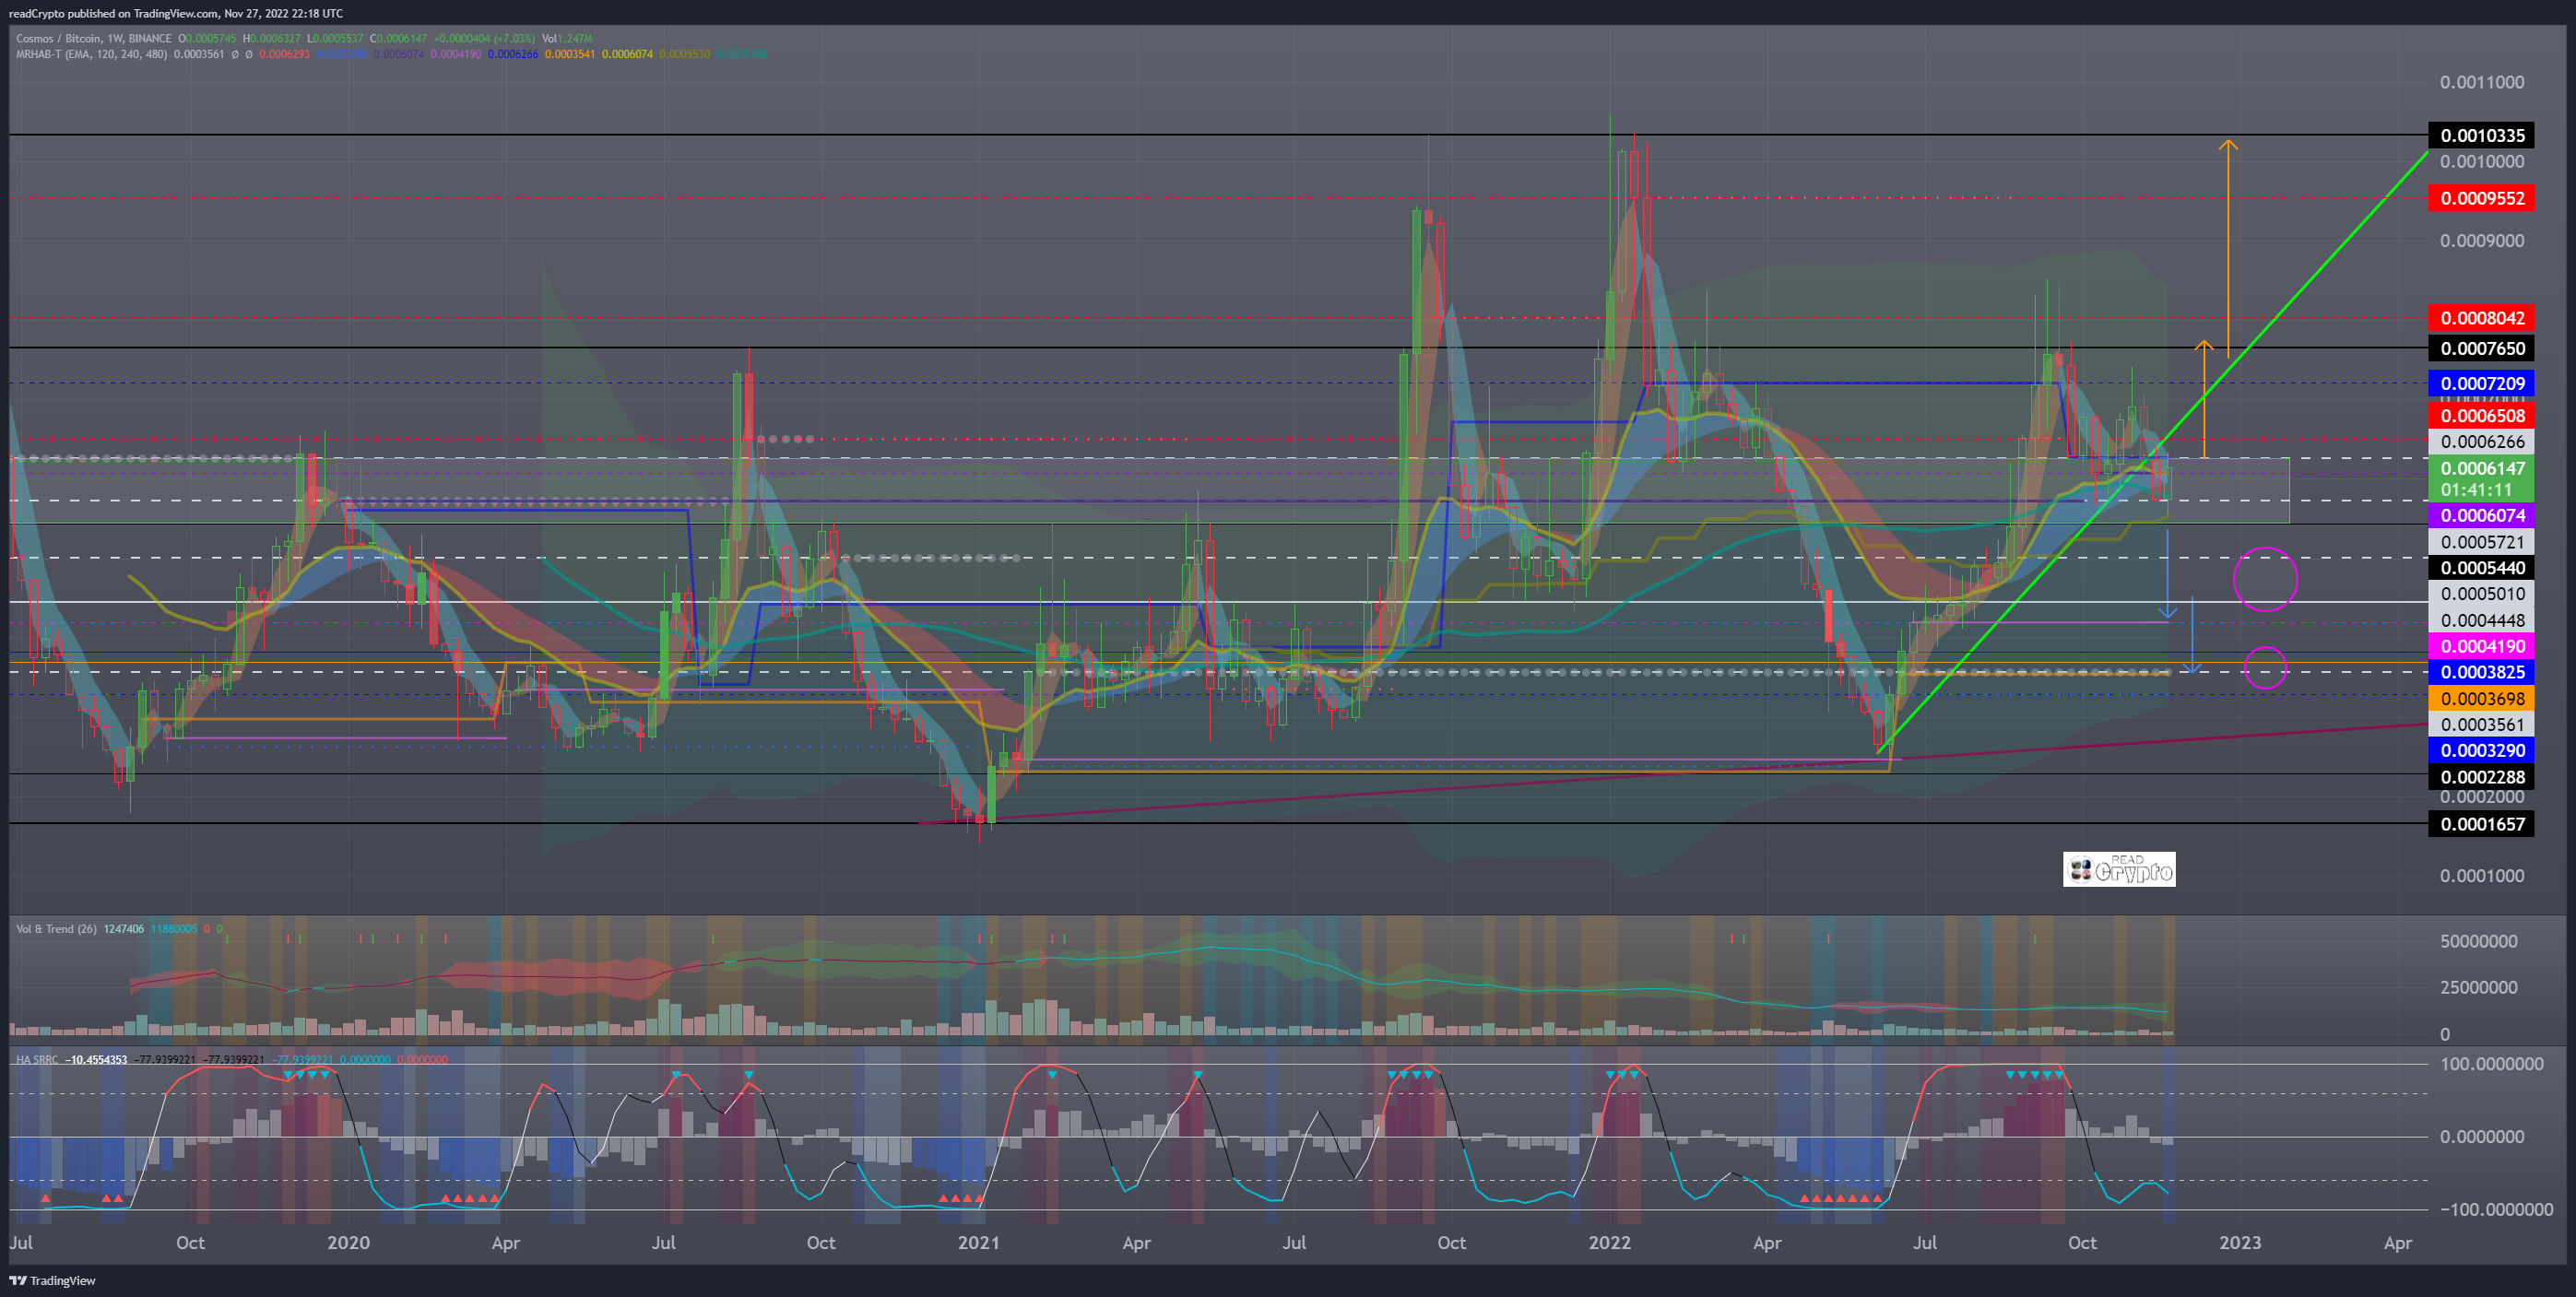Click the 'readCrypto published on TradingView.com' header text

114,14
